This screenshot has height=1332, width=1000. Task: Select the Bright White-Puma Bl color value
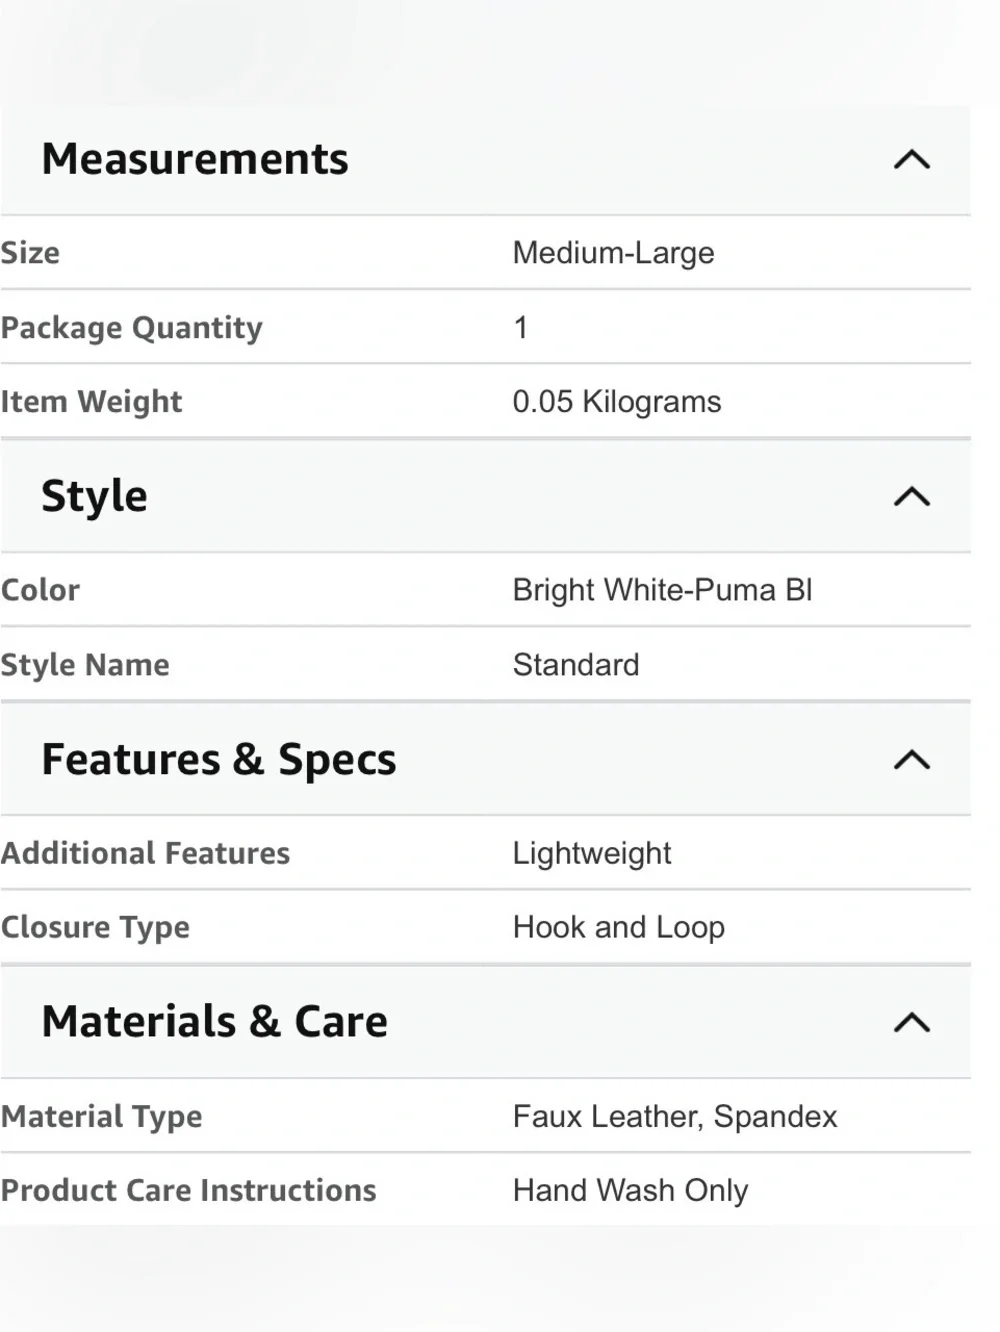(662, 590)
